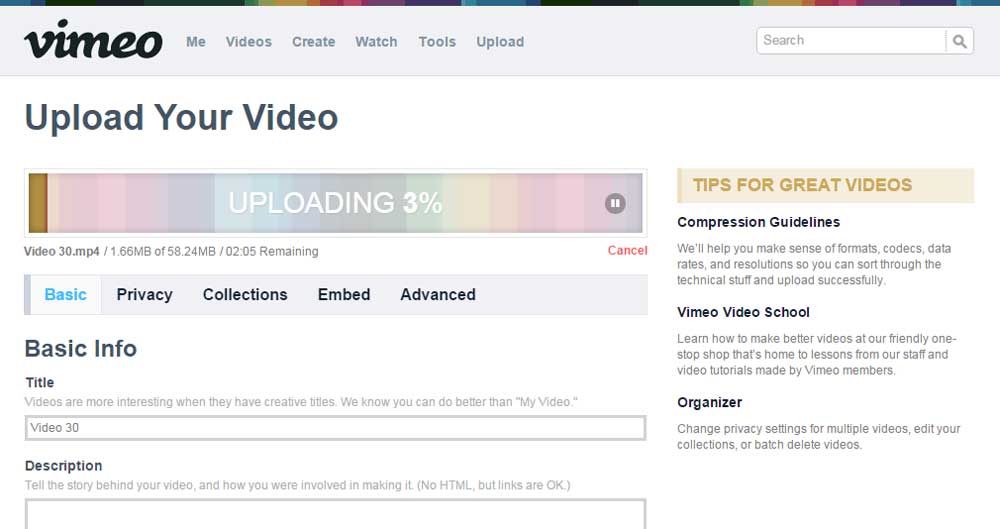Click the Title field containing Video 30

pos(335,428)
